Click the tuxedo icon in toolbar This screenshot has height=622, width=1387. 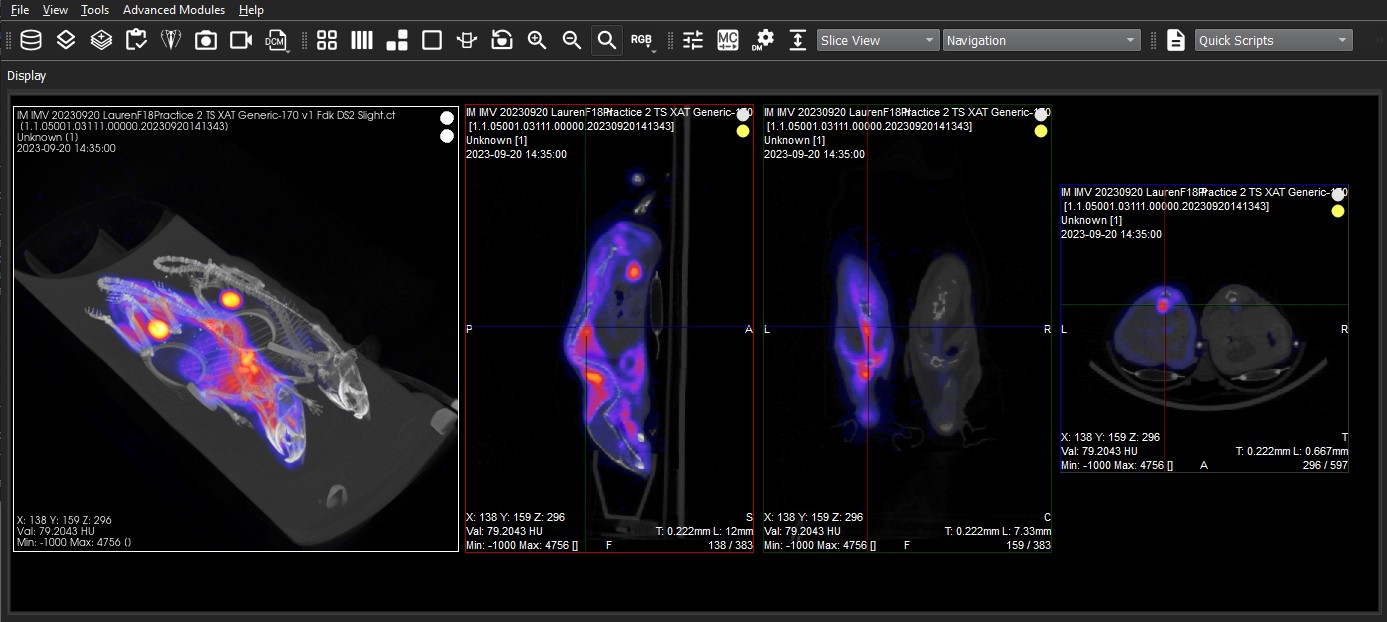coord(170,40)
